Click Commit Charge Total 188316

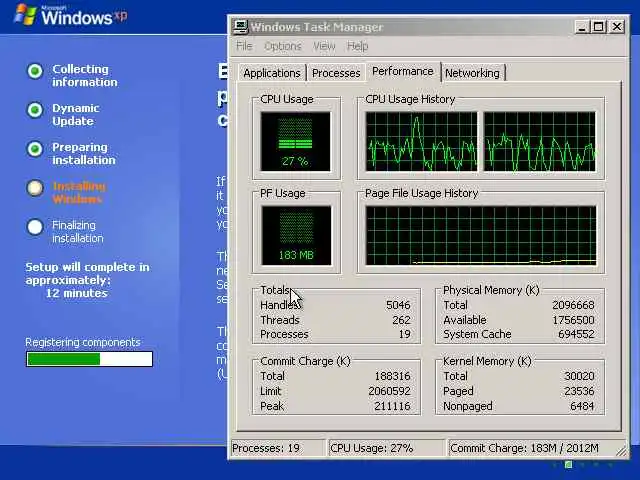pyautogui.click(x=392, y=376)
